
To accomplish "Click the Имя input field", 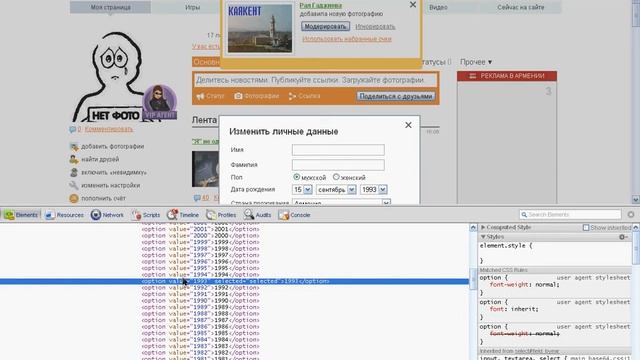I will 338,150.
